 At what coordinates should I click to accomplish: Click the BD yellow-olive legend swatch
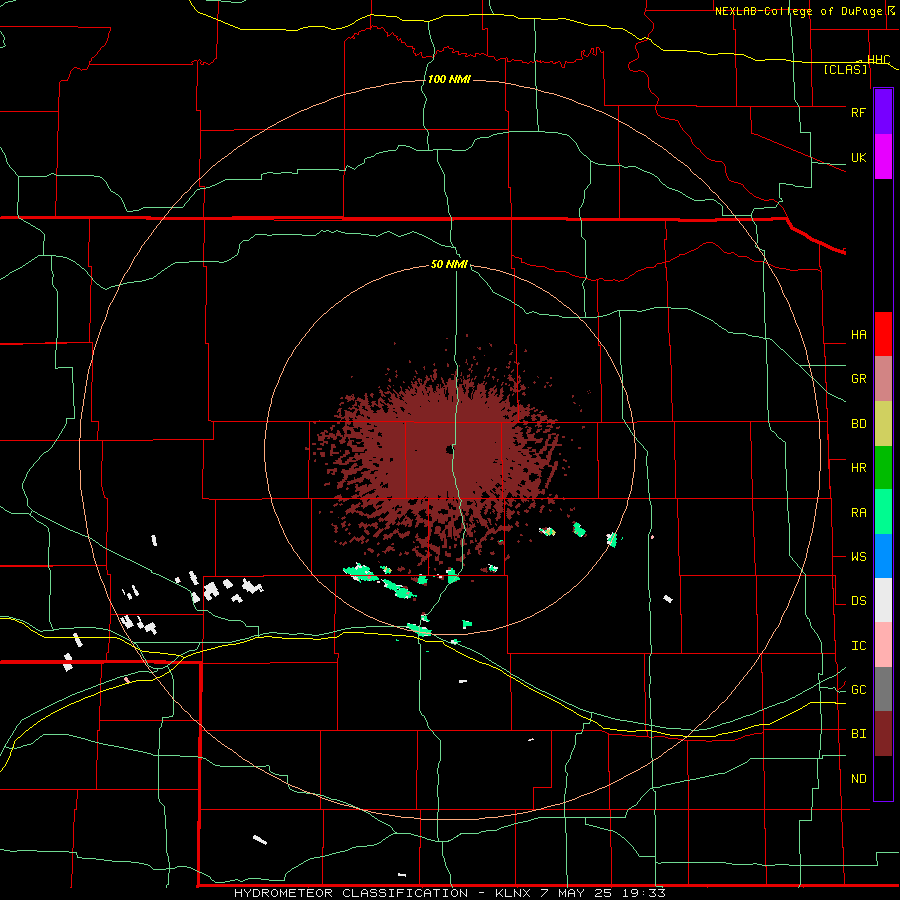click(x=883, y=424)
